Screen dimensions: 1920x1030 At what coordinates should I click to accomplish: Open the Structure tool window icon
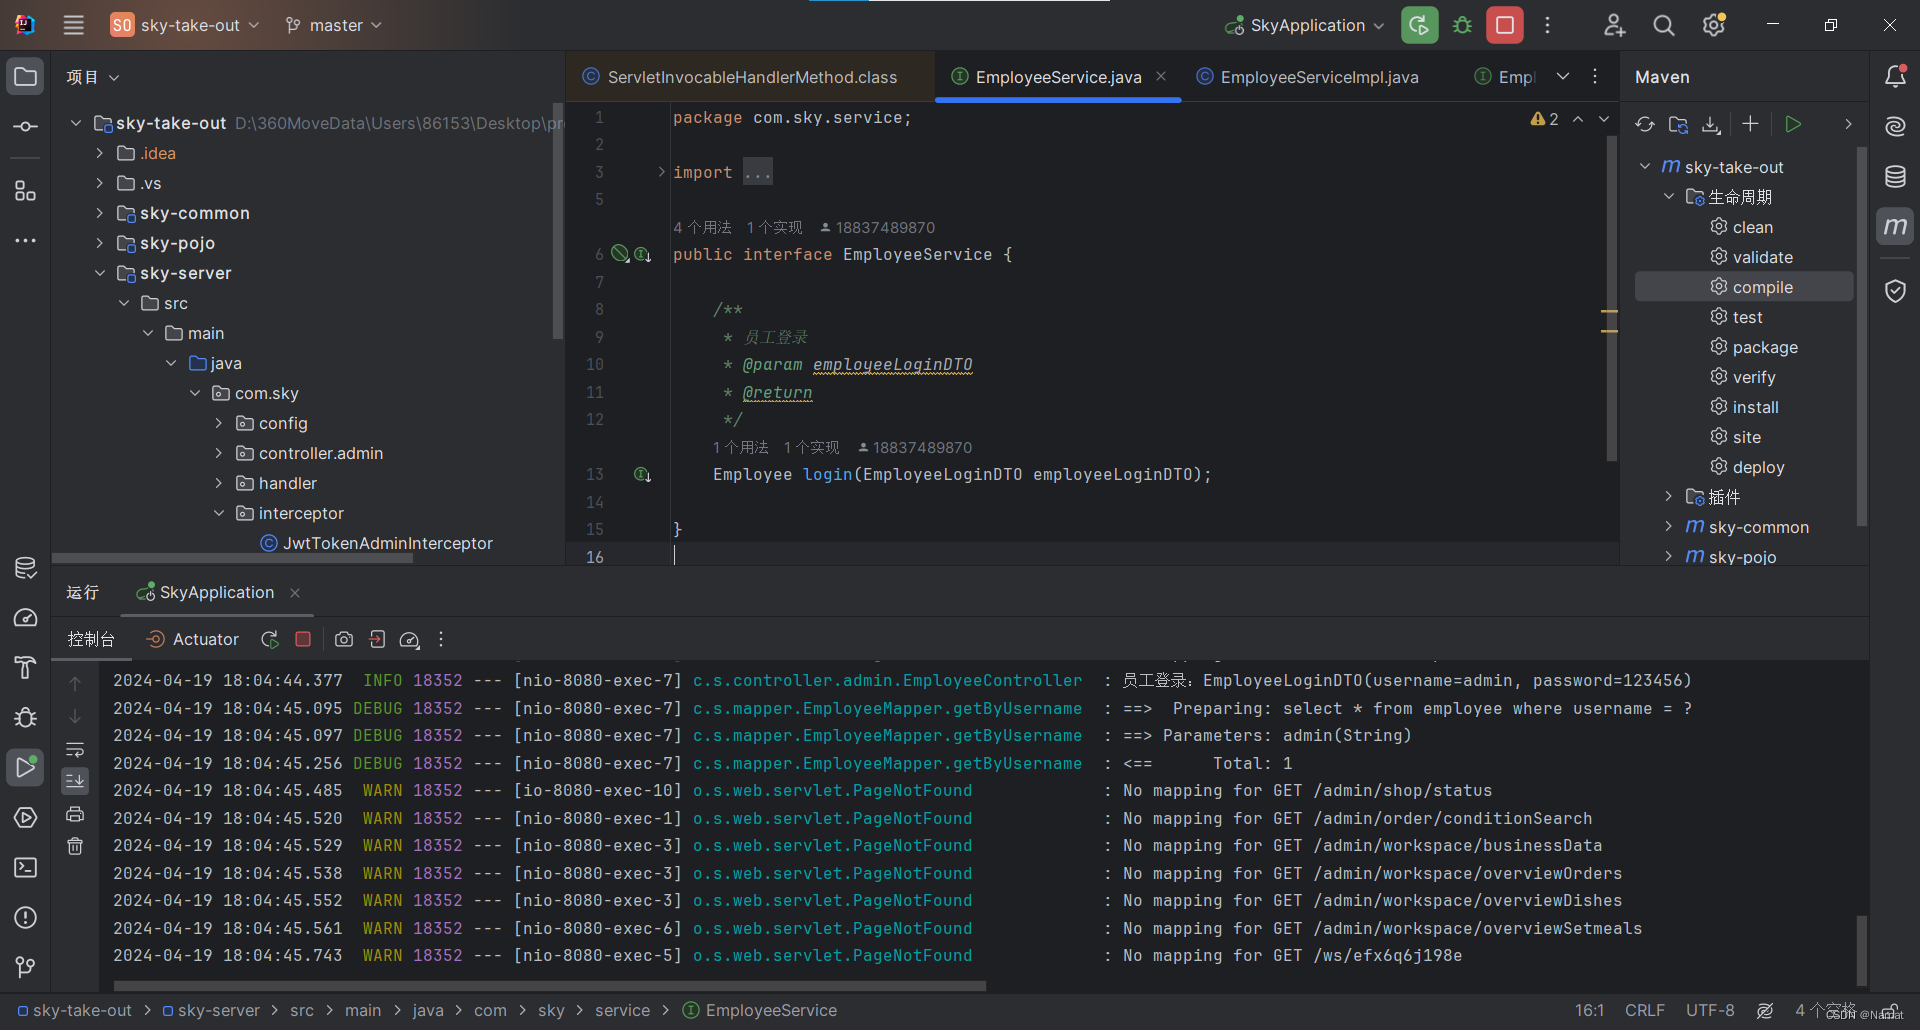point(26,191)
